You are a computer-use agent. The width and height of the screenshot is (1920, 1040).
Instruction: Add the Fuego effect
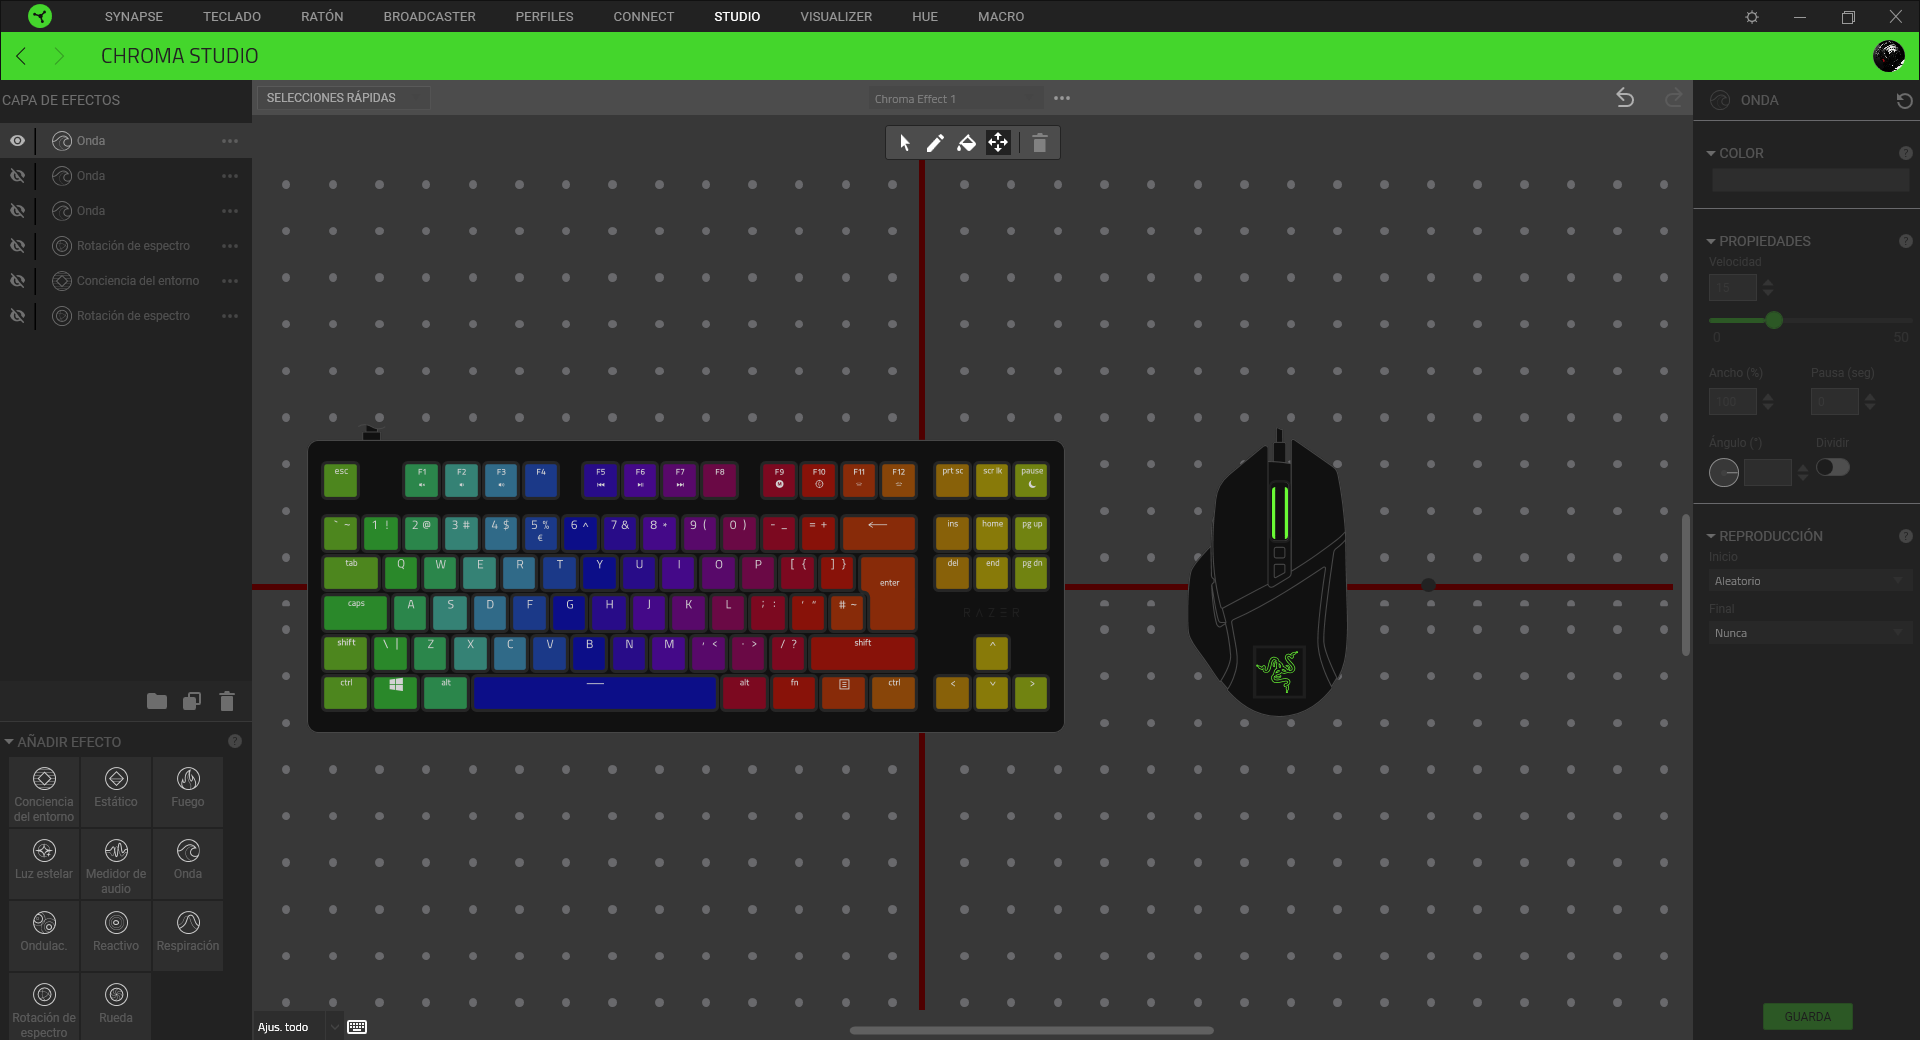coord(188,793)
